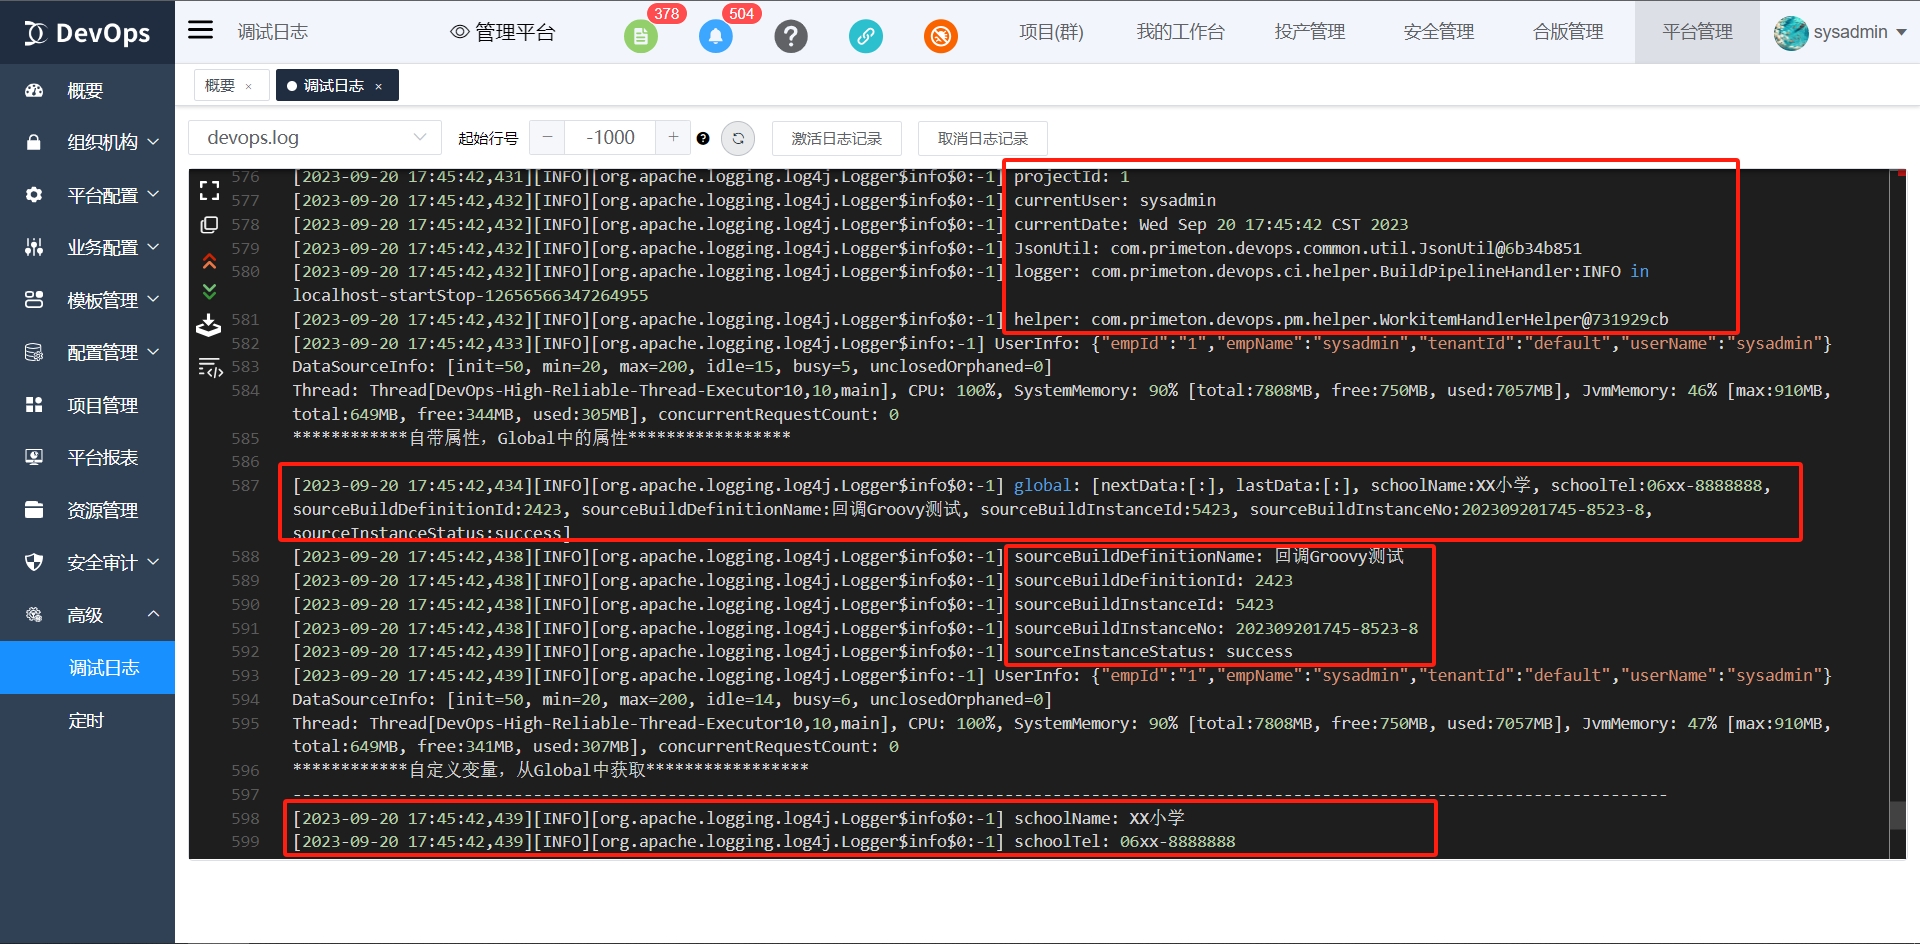1920x944 pixels.
Task: Jump to log top with orange up arrows
Action: pyautogui.click(x=209, y=261)
